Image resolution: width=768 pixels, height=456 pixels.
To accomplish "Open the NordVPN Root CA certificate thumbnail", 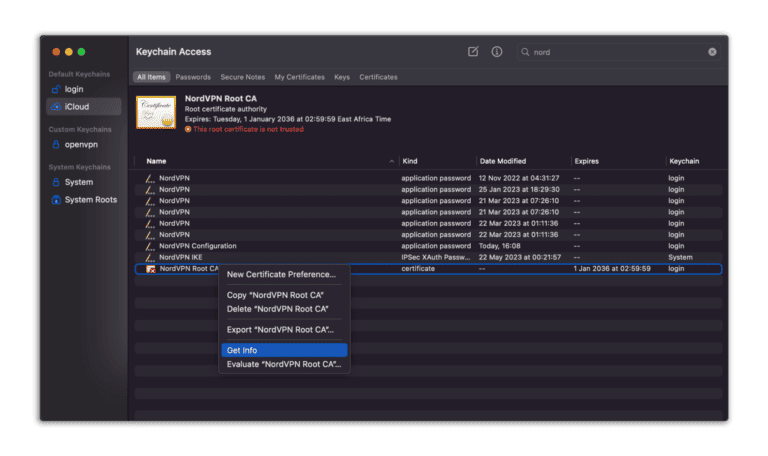I will coord(155,112).
